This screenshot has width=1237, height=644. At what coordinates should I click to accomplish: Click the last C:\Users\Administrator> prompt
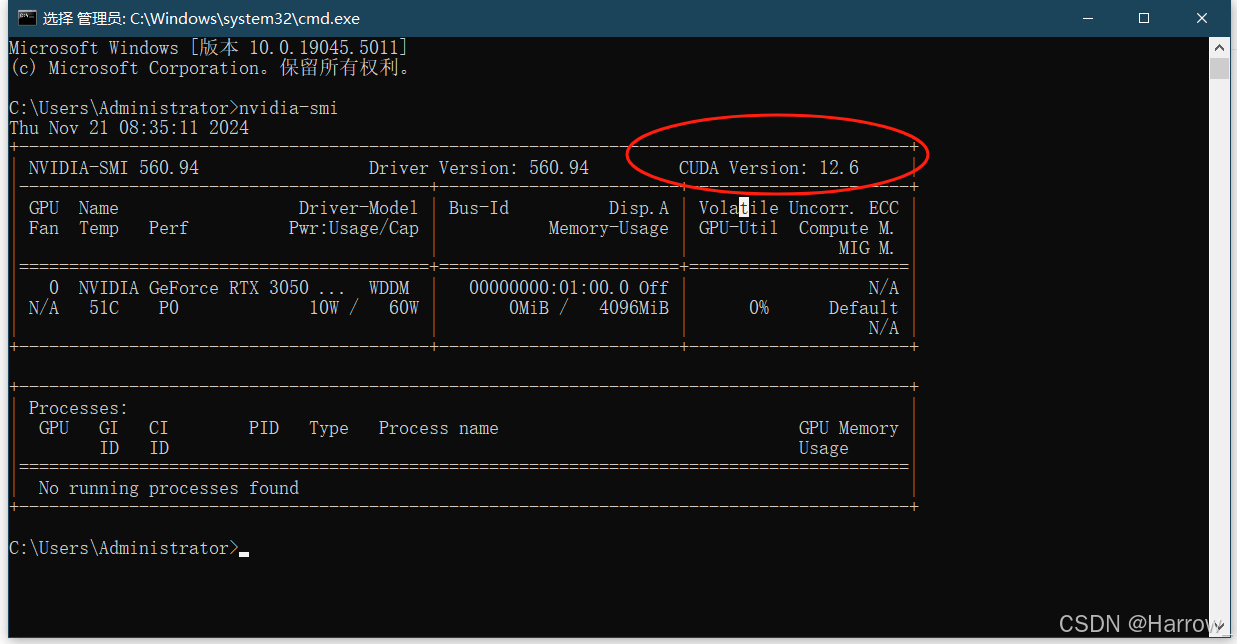124,548
